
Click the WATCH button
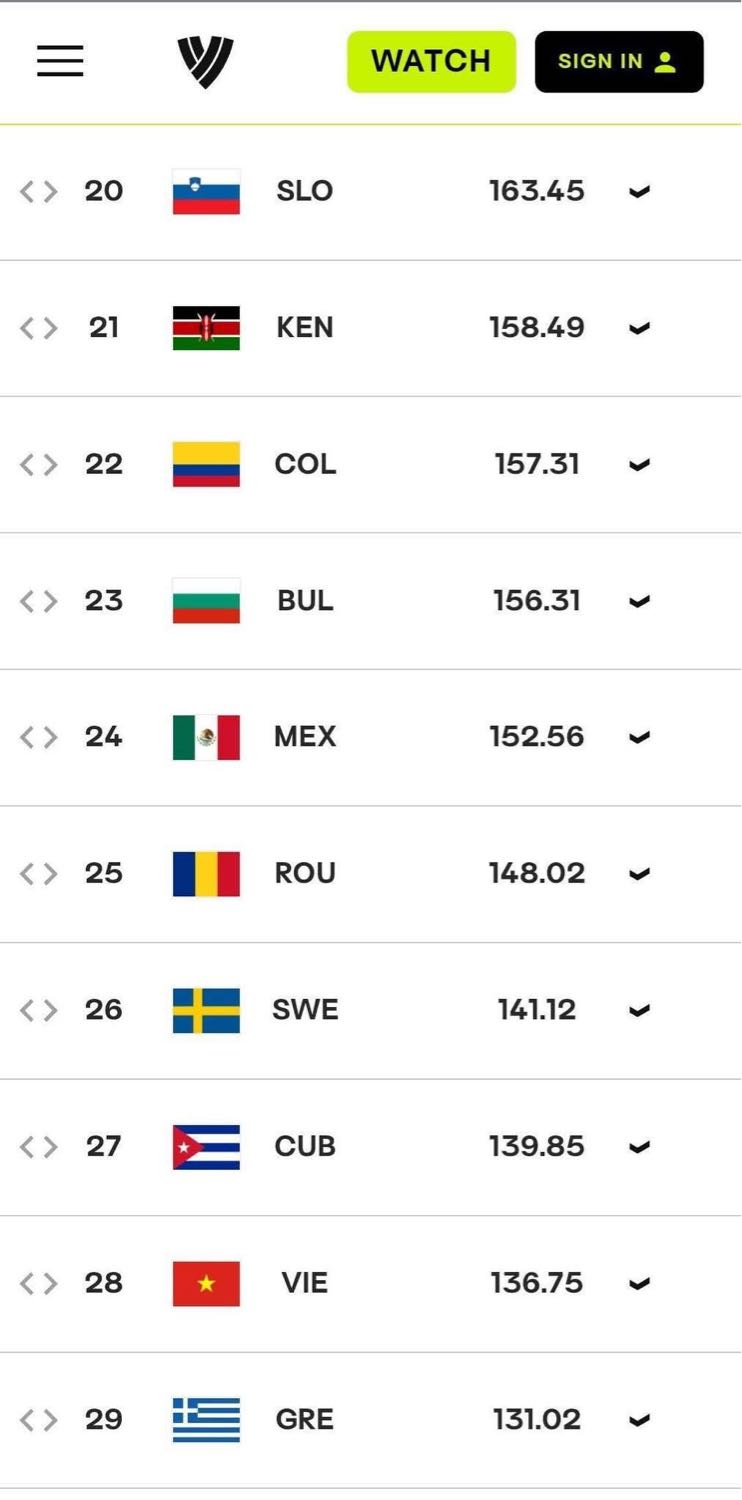tap(431, 61)
